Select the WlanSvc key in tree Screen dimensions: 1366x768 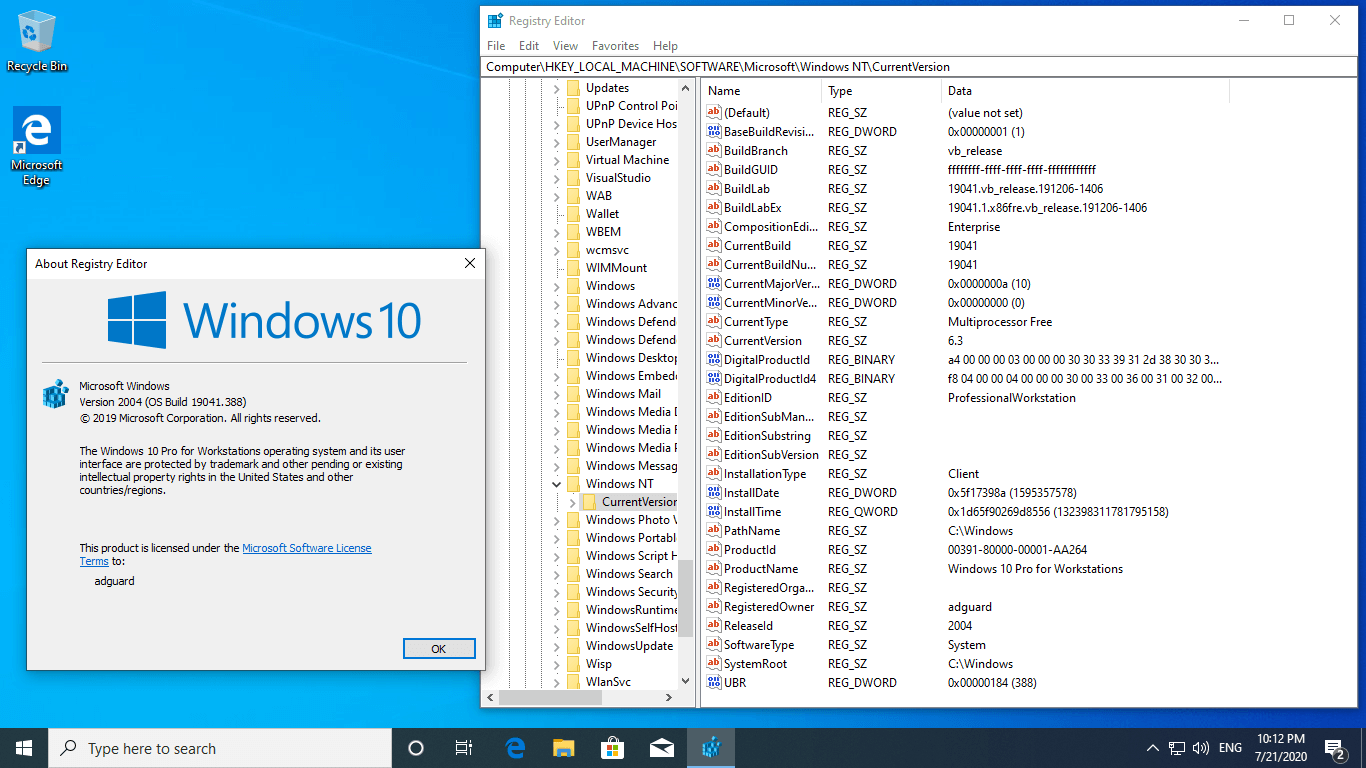[608, 682]
